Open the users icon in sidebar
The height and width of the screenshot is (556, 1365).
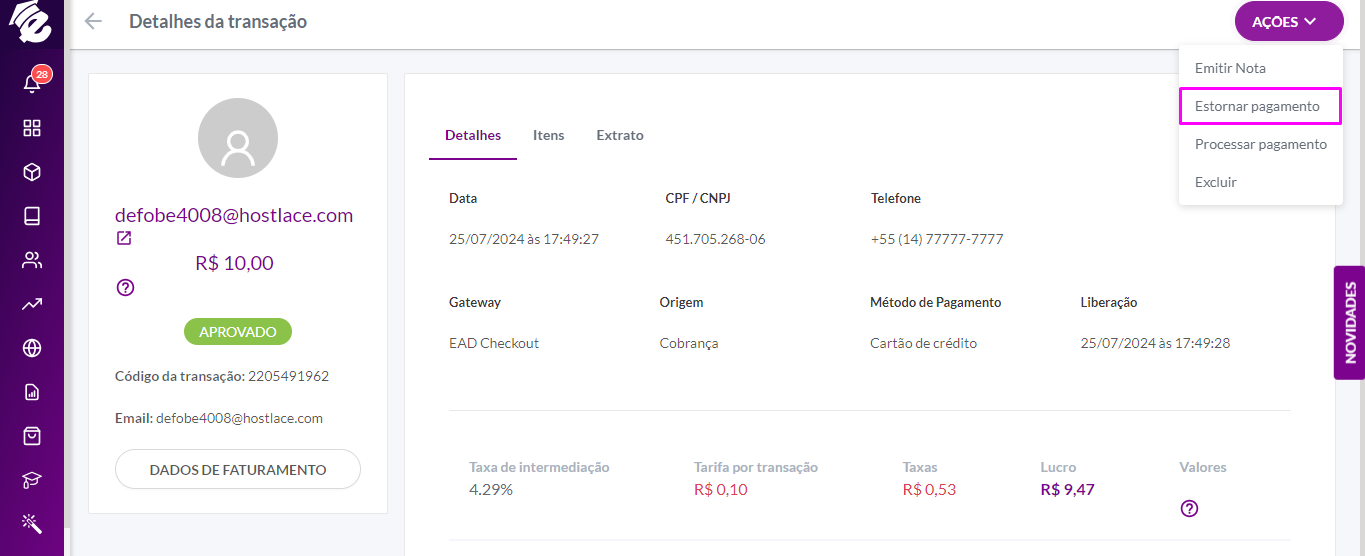(x=32, y=260)
